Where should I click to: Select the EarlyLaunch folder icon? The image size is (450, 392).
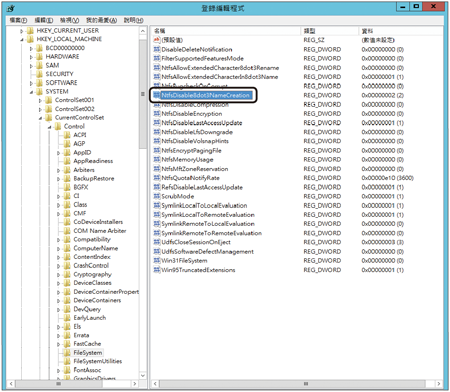pos(67,318)
